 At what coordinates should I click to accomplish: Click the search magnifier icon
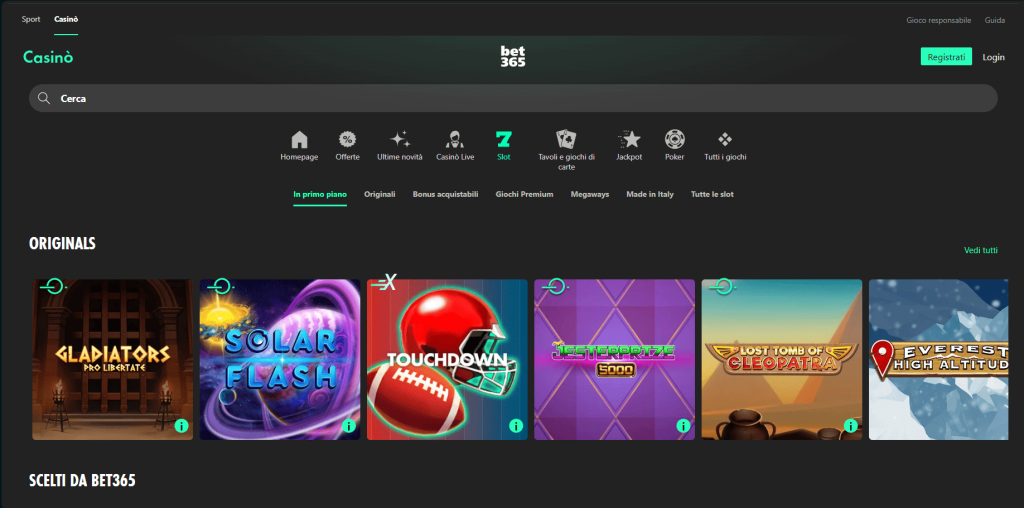point(44,98)
